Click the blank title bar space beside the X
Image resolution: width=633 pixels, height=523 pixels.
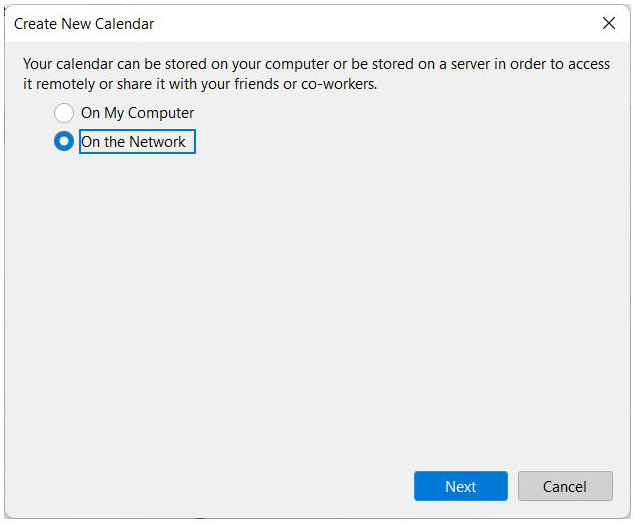point(375,24)
